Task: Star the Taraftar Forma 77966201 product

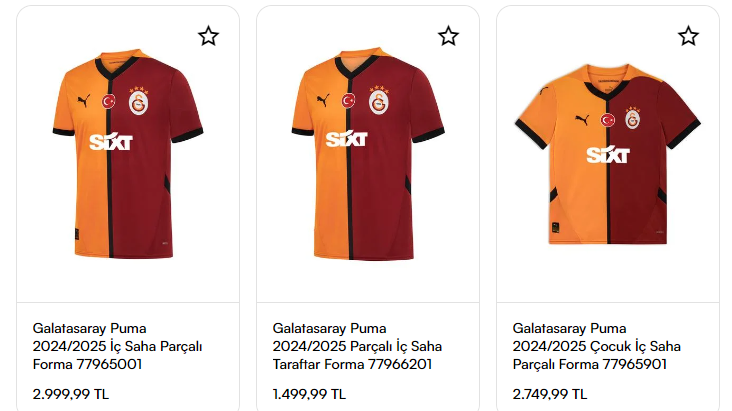Action: (x=448, y=36)
